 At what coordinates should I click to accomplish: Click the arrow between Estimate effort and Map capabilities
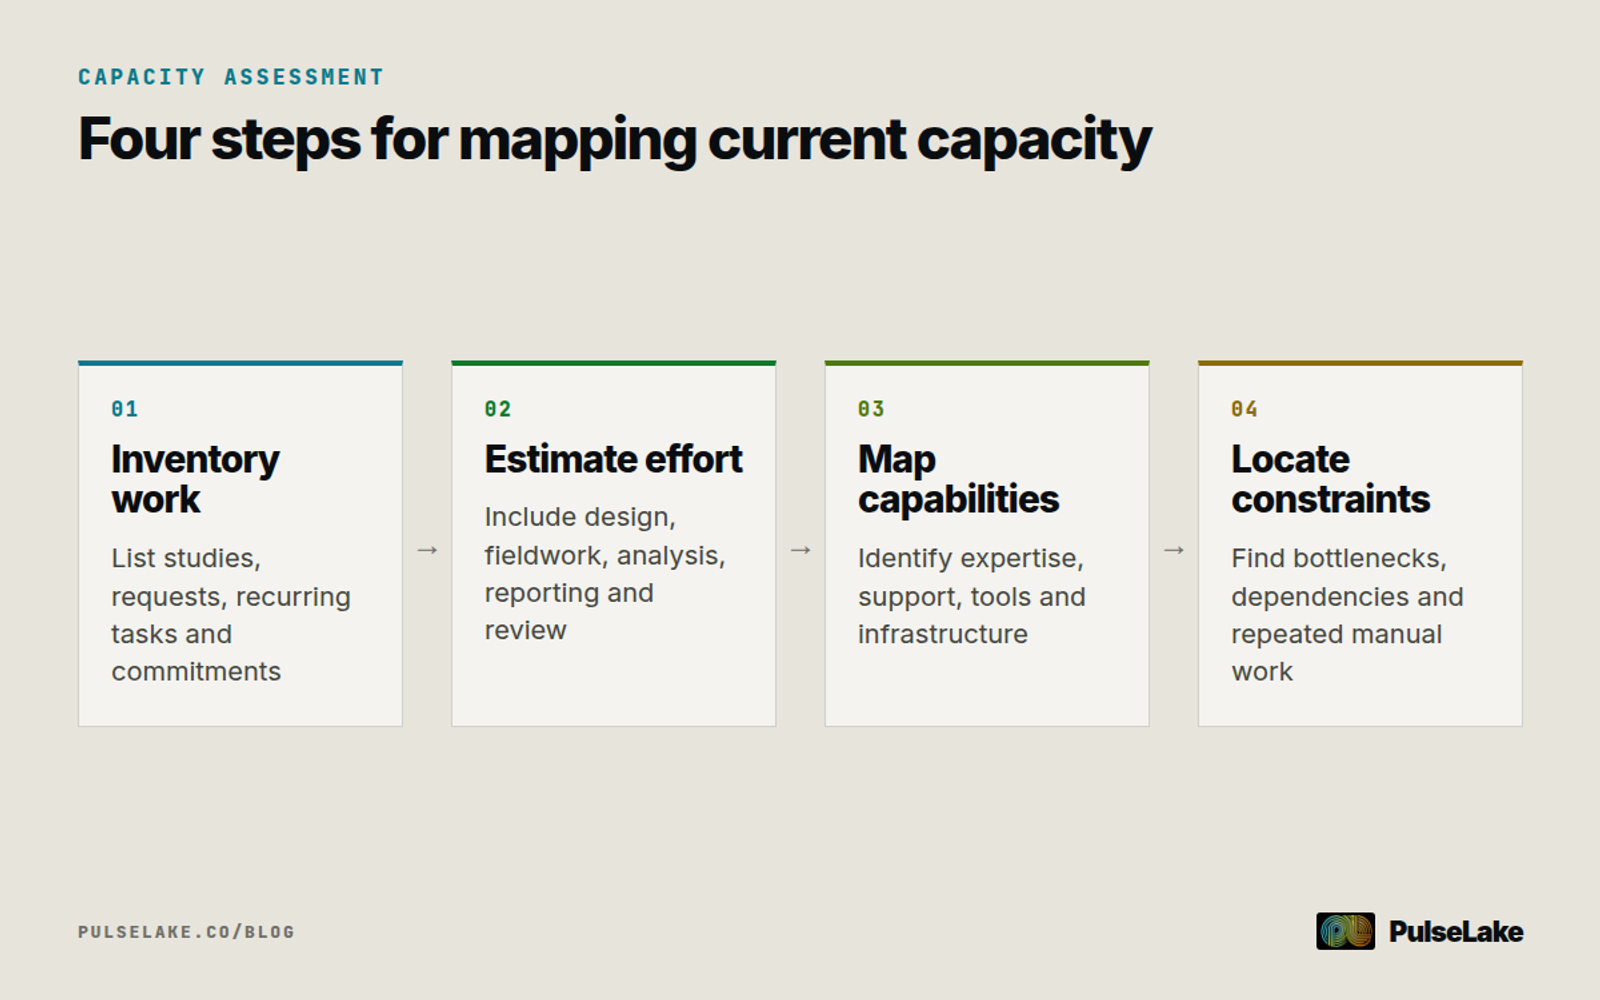(x=800, y=550)
